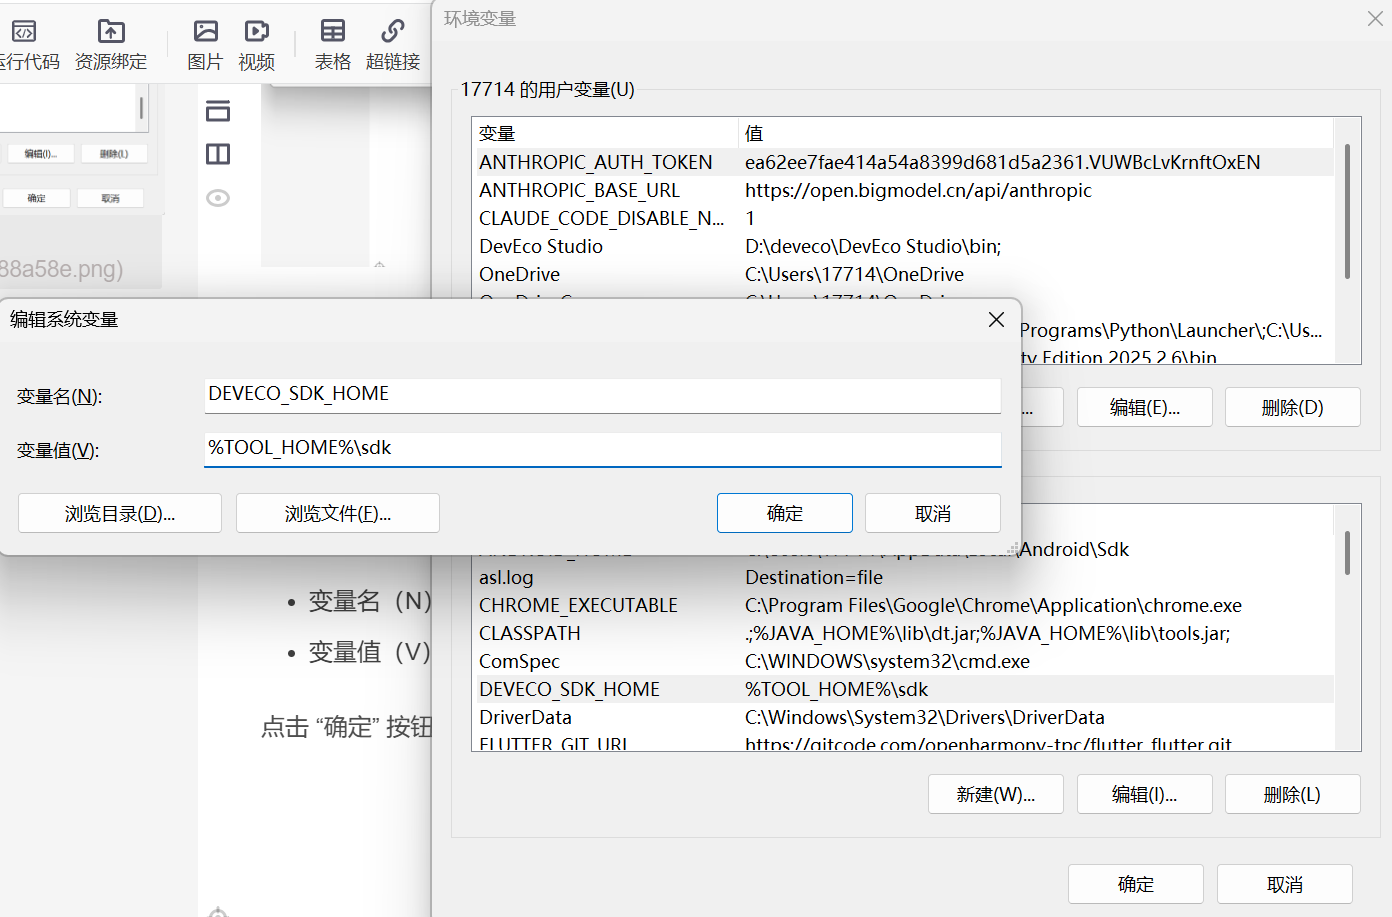The image size is (1392, 917).
Task: Close the 环境变量 window
Action: [x=1375, y=19]
